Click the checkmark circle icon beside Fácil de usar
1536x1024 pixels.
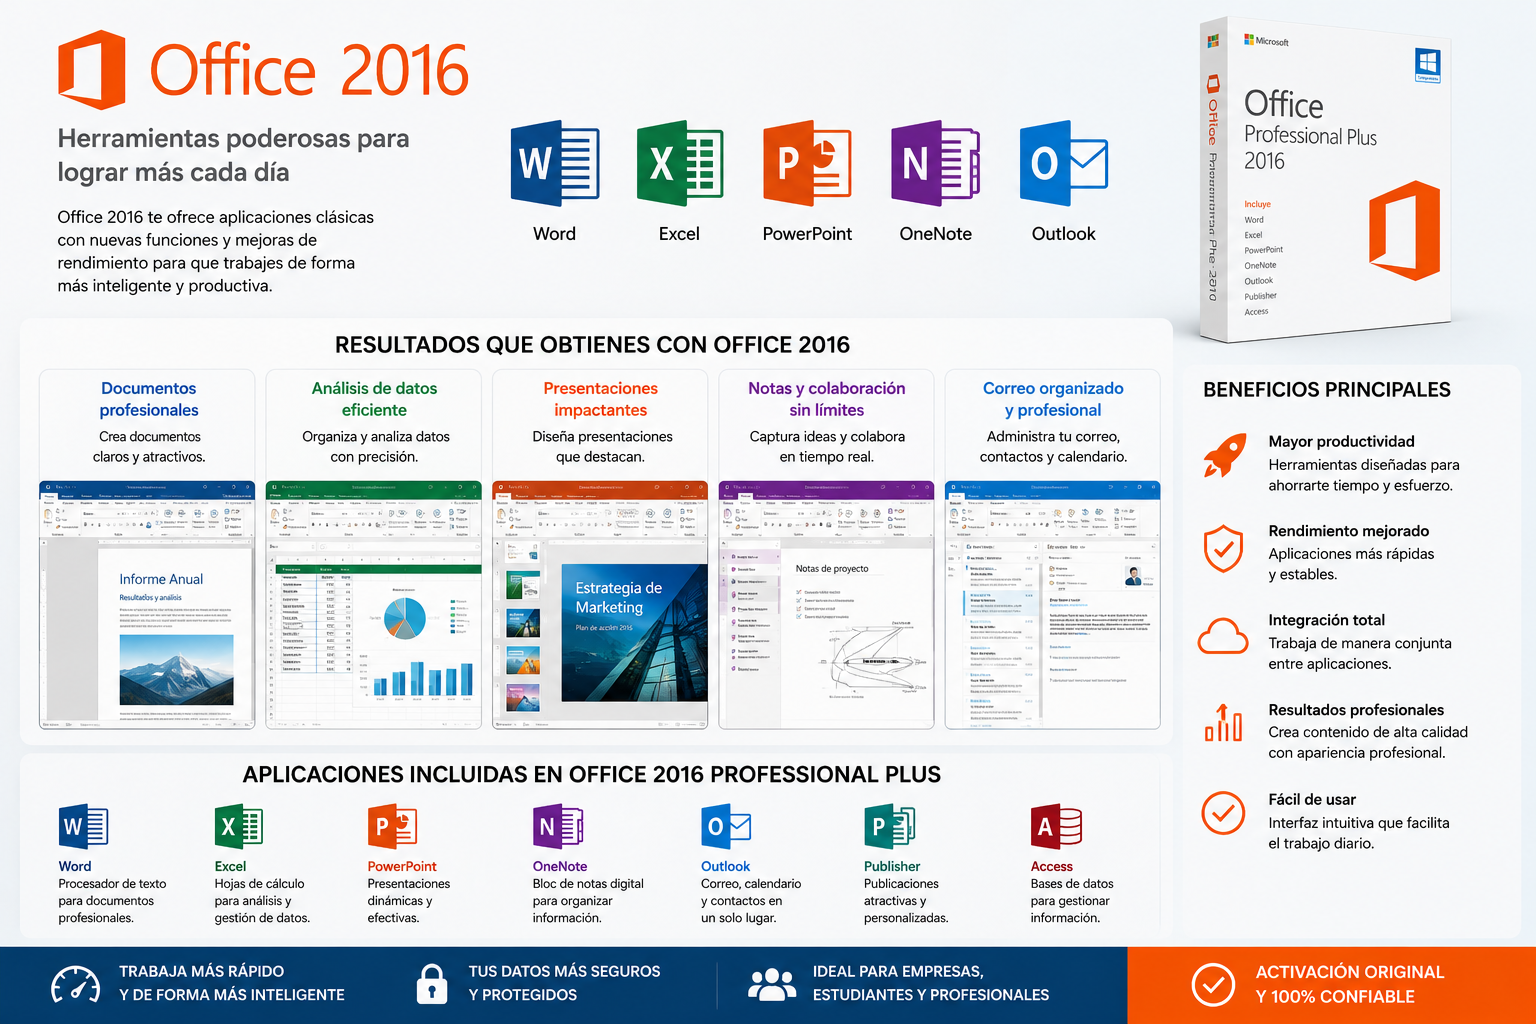(x=1223, y=813)
